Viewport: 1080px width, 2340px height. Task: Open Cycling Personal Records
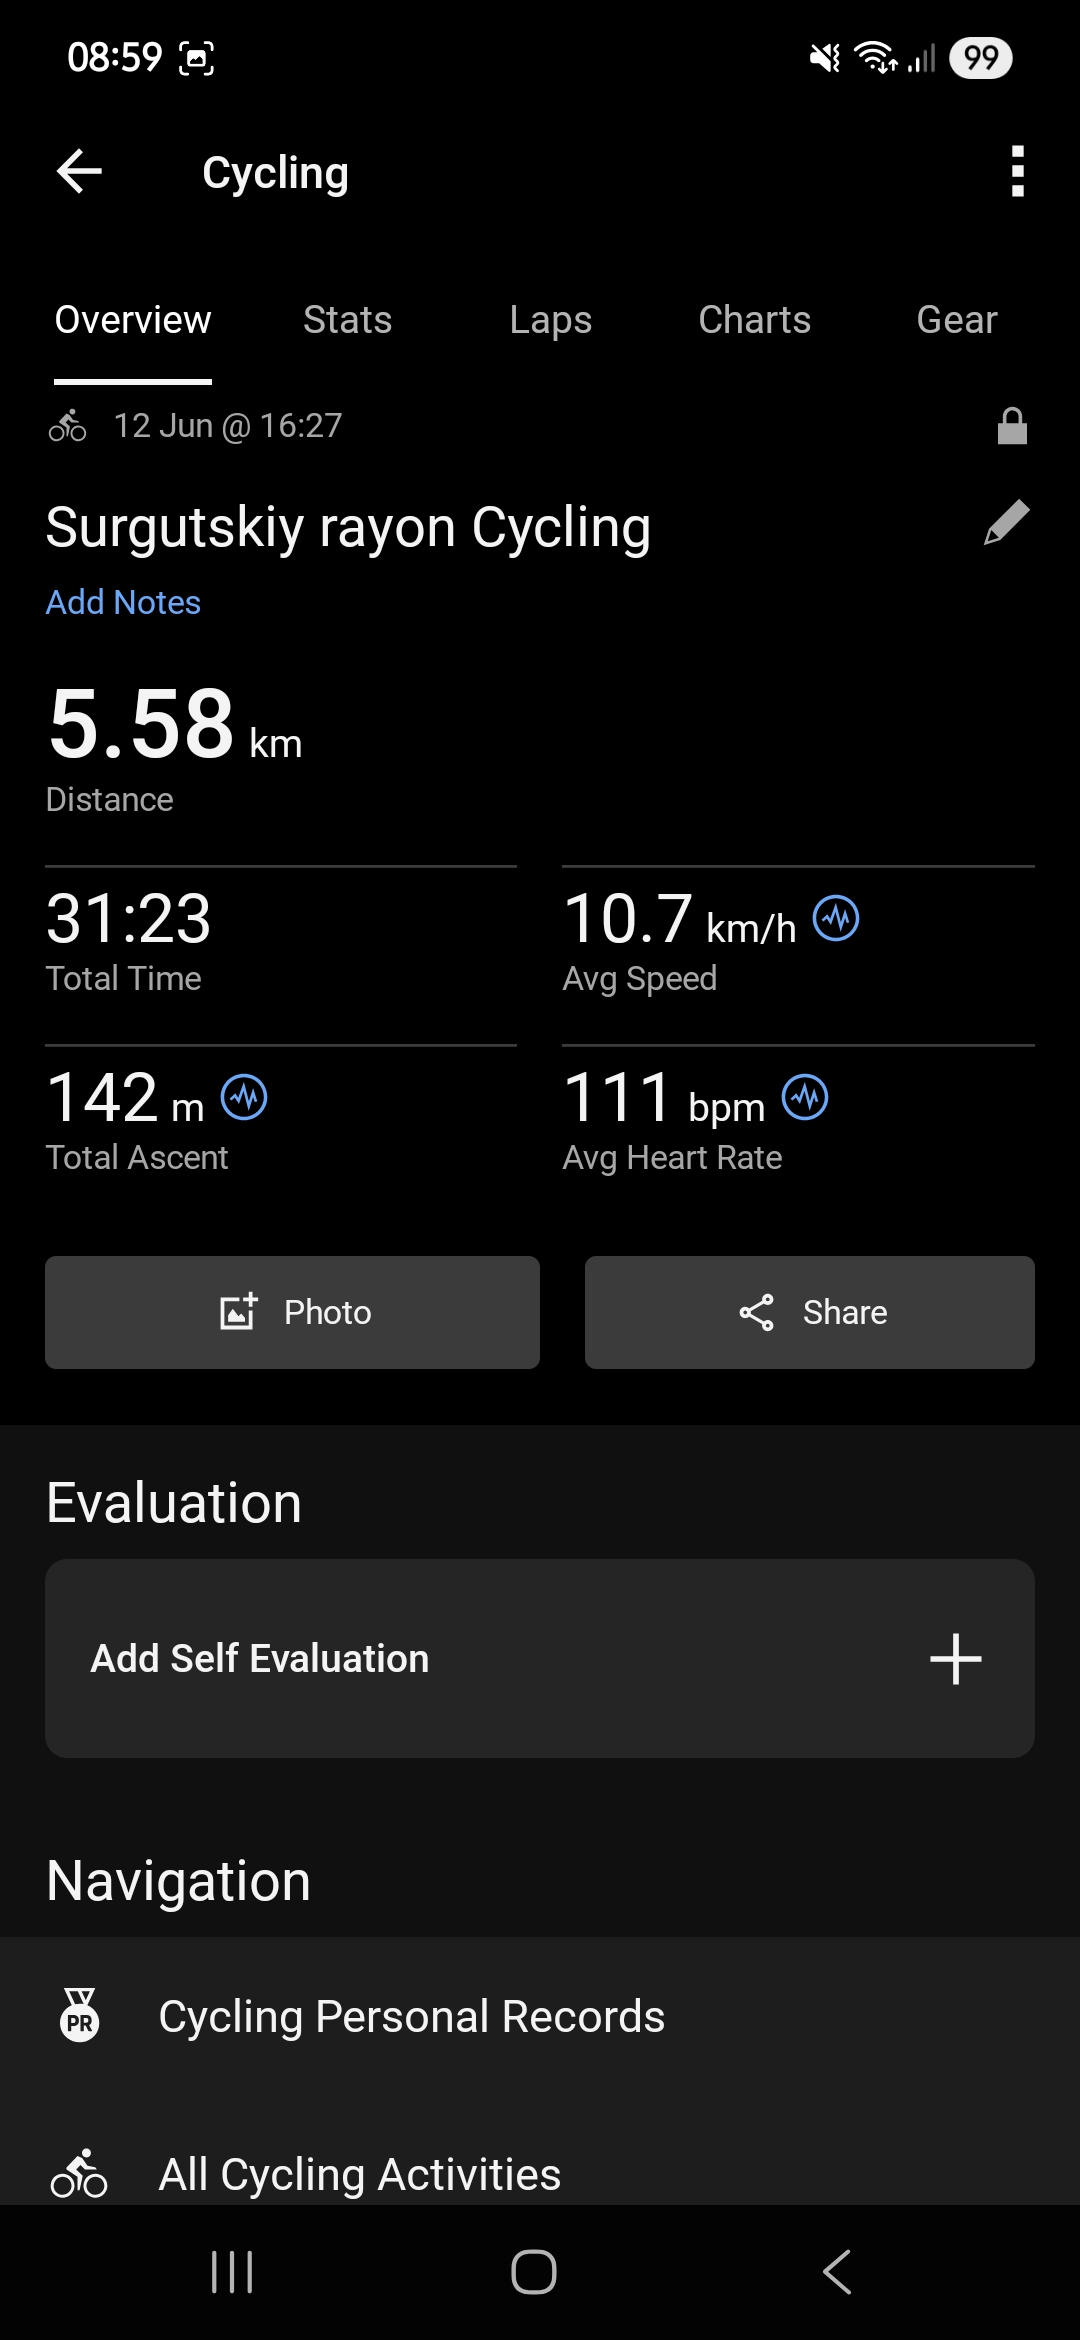tap(540, 2016)
